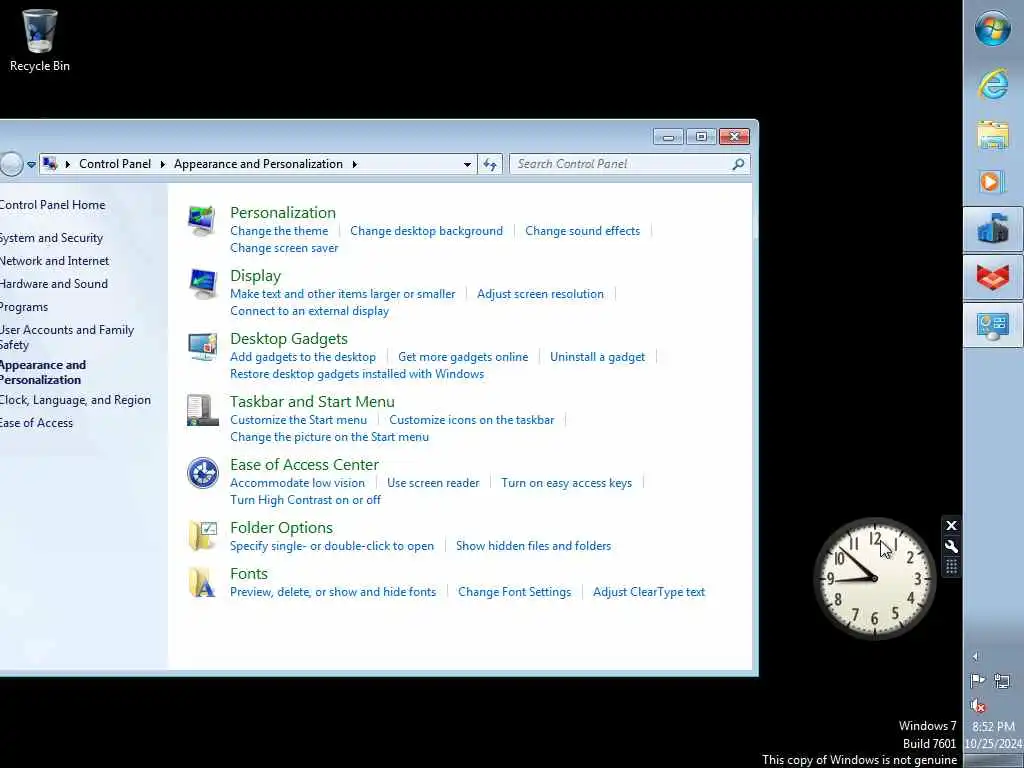Screen dimensions: 1024x768
Task: Open Programs category in sidebar
Action: (24, 307)
